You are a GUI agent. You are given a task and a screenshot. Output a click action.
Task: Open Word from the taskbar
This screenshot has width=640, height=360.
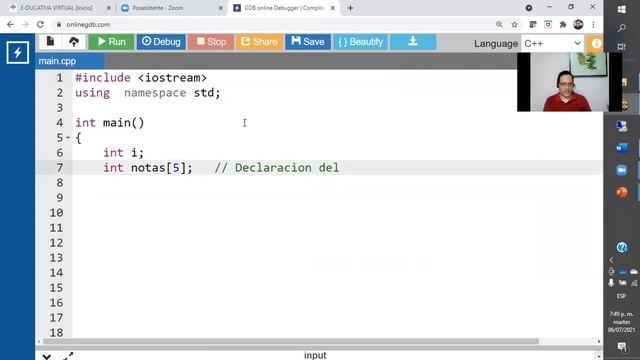tap(622, 148)
